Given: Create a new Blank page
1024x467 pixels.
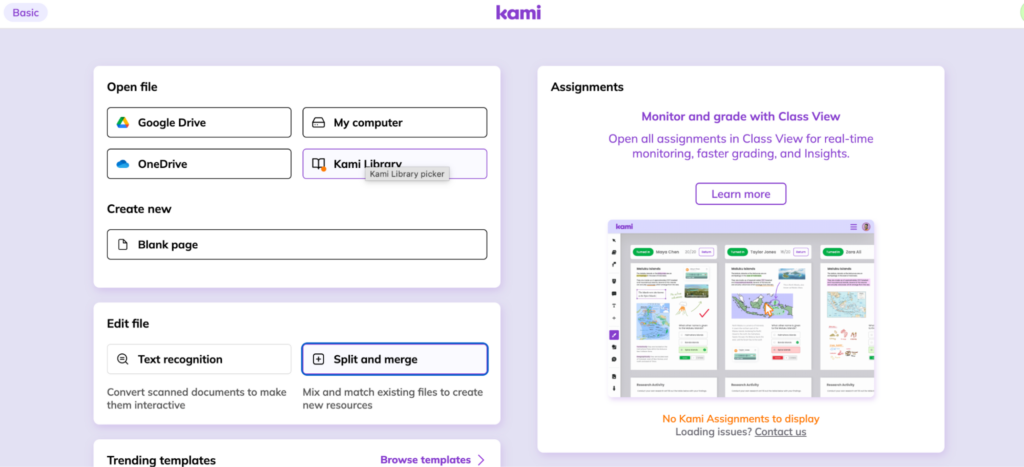Looking at the screenshot, I should (297, 245).
